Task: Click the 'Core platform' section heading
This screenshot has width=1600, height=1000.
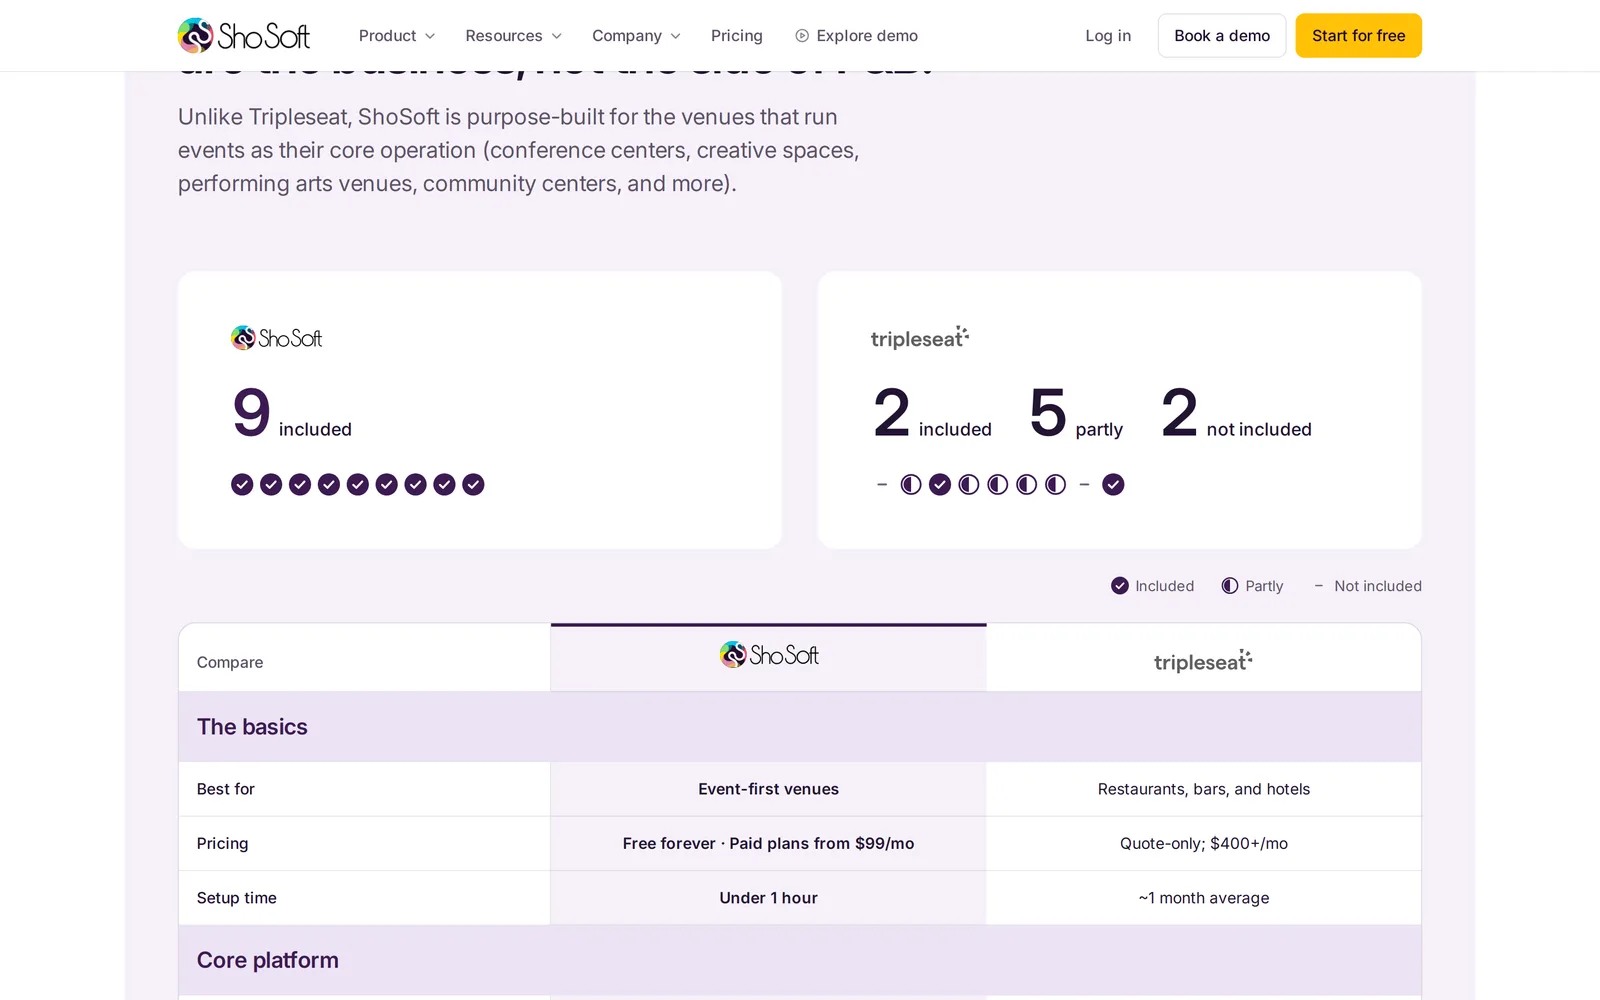Action: coord(268,960)
